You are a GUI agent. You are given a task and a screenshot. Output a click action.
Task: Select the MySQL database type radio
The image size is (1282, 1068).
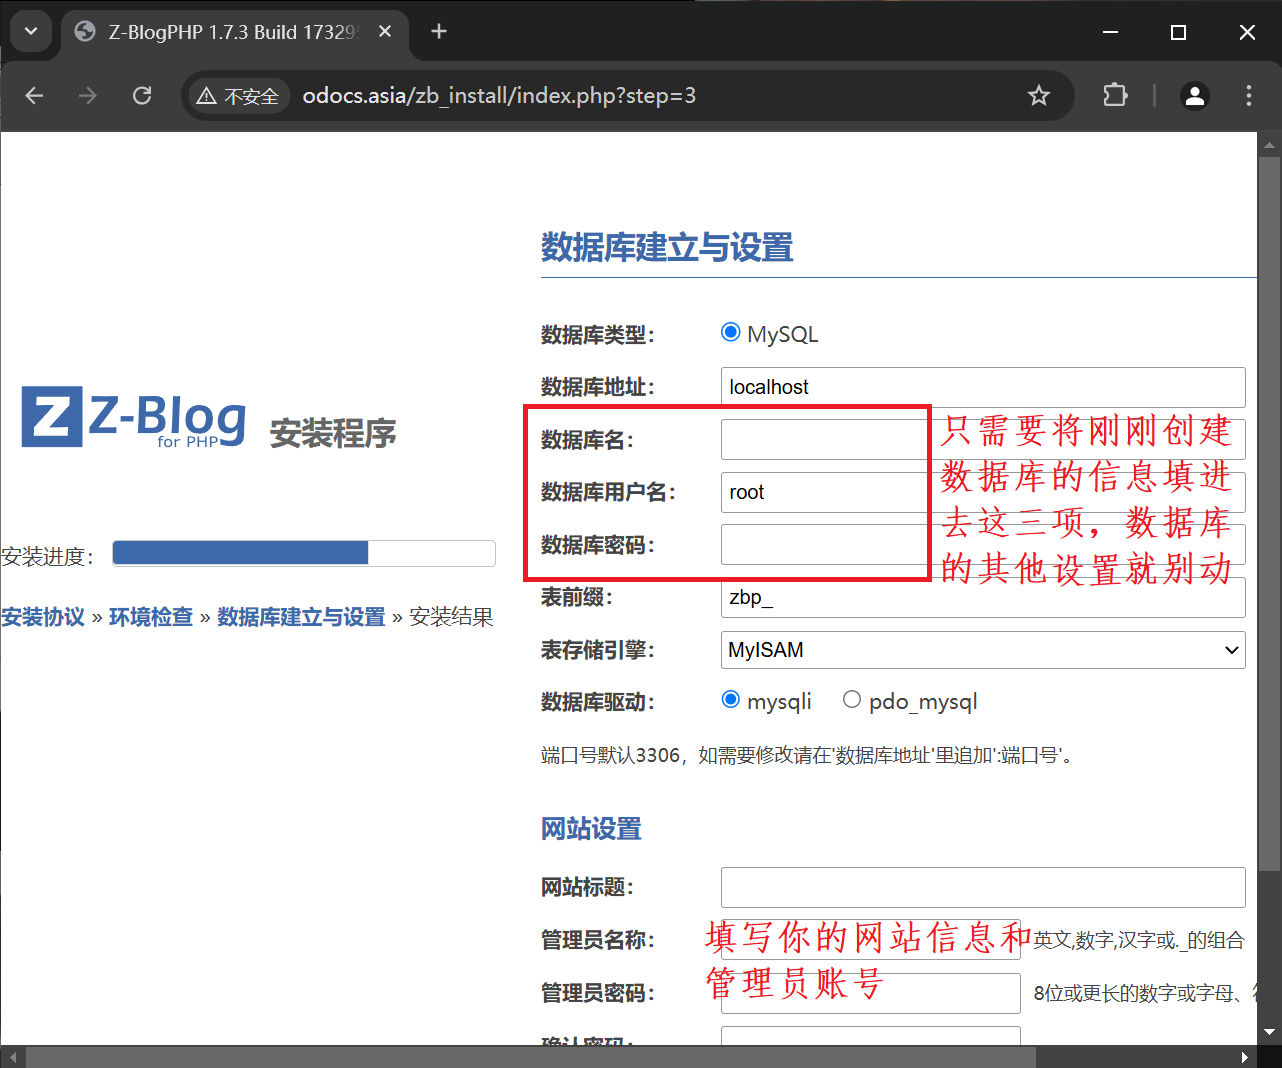(731, 333)
